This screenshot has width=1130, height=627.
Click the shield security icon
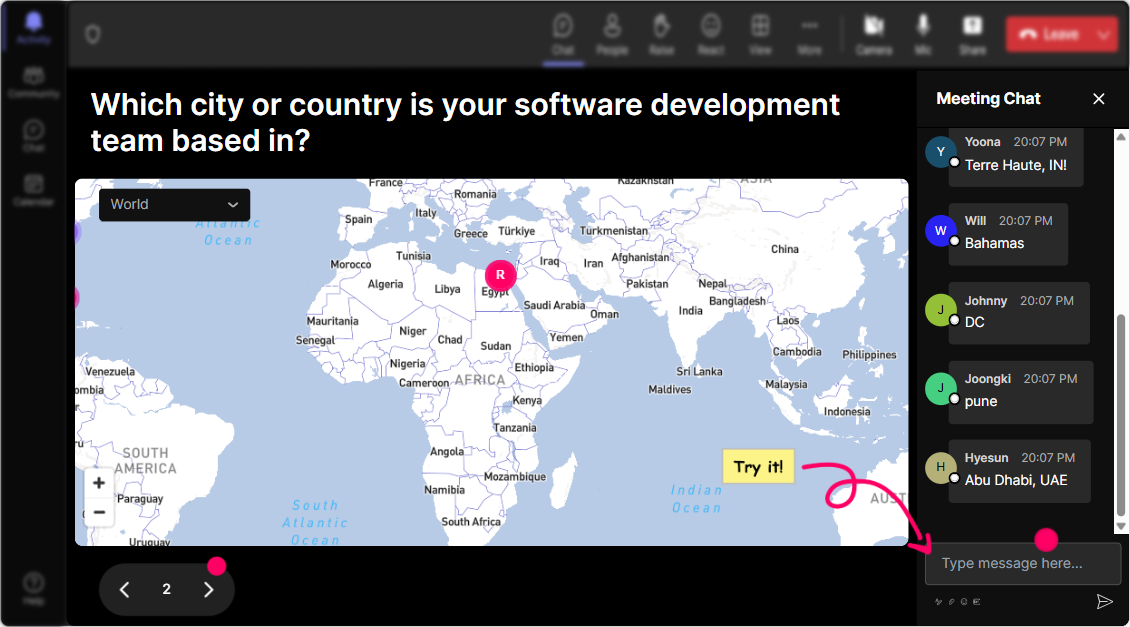(93, 35)
